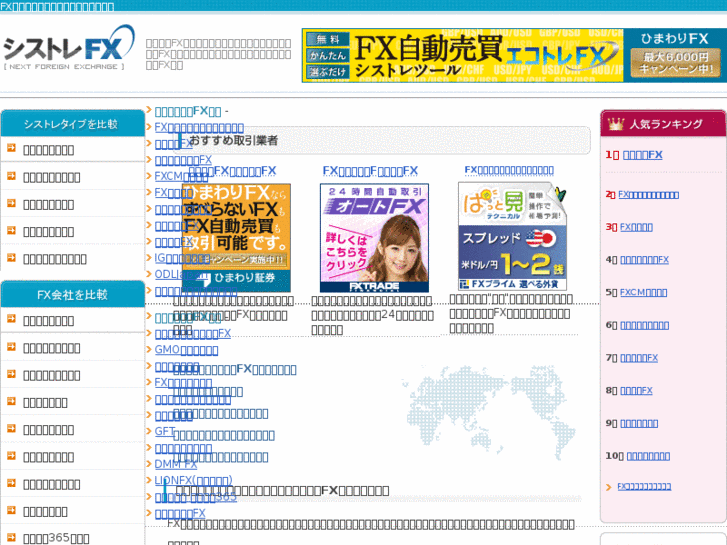Click the title link above the ぱっと見 ad
The width and height of the screenshot is (727, 545).
tap(509, 170)
